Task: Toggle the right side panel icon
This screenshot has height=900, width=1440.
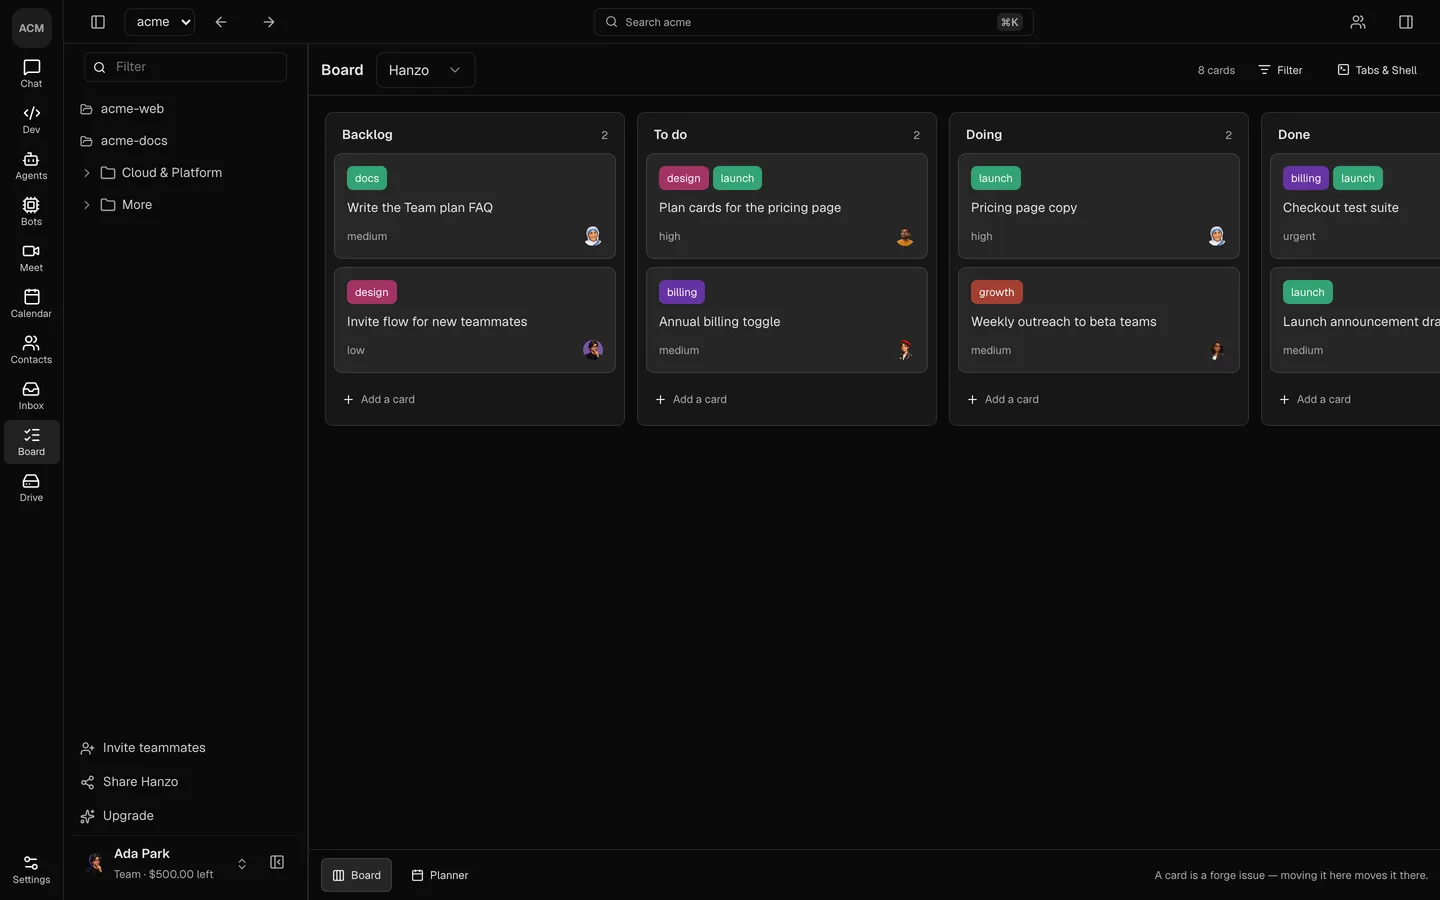Action: [1405, 22]
